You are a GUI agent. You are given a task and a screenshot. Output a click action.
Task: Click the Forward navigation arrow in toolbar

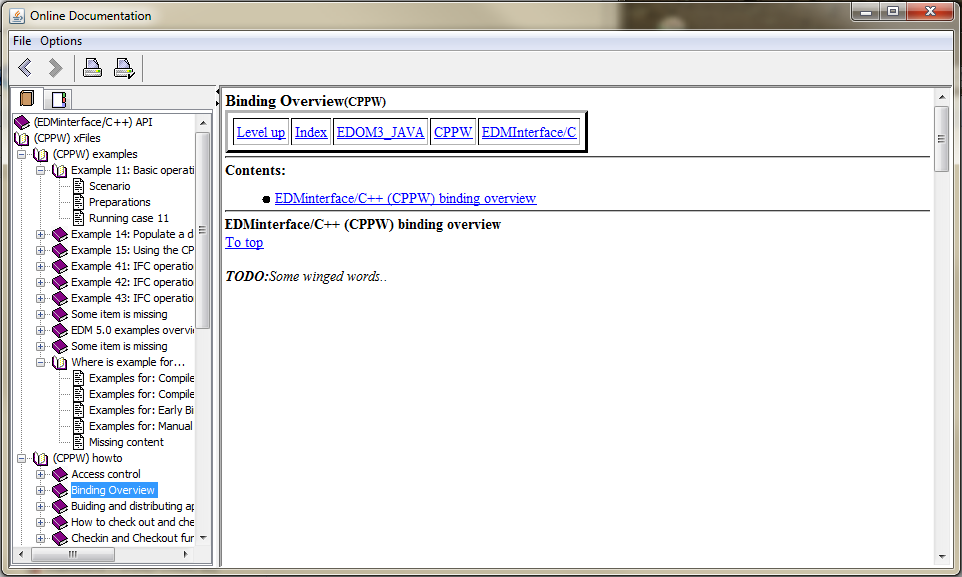point(55,68)
